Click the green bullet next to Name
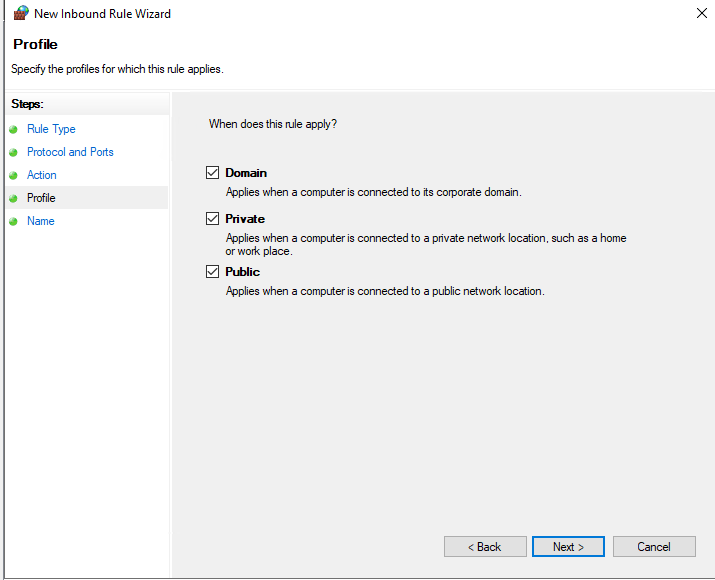 click(x=13, y=222)
